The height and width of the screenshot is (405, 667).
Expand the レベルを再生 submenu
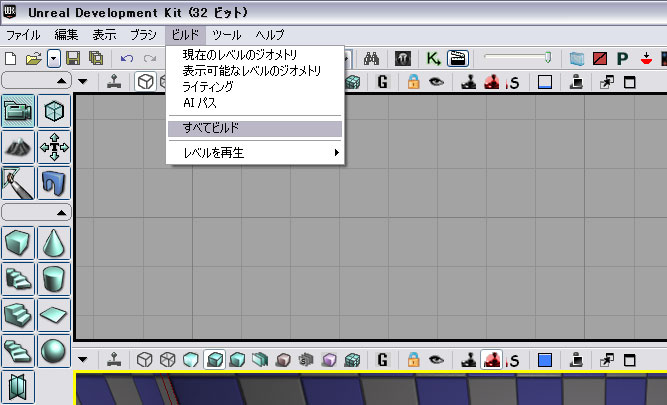coord(255,152)
